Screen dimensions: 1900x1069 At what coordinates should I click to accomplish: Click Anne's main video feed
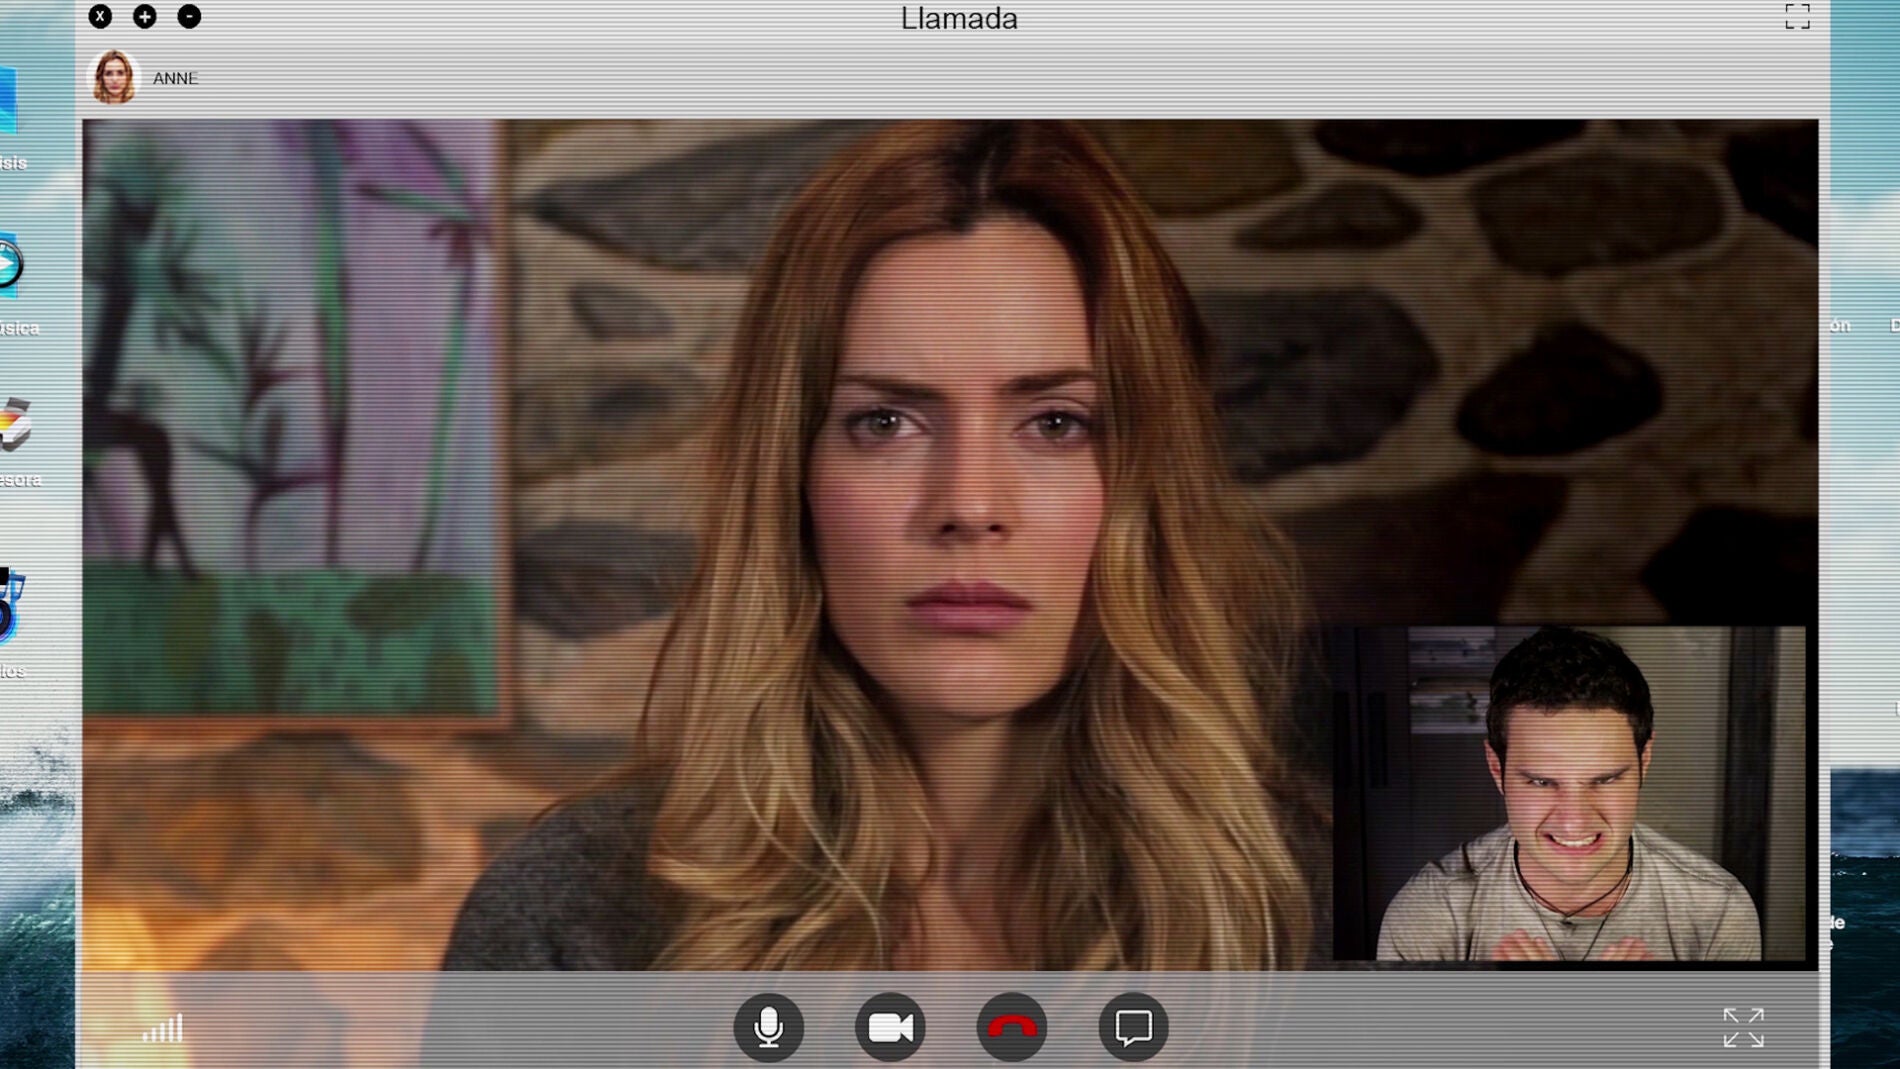(700, 545)
